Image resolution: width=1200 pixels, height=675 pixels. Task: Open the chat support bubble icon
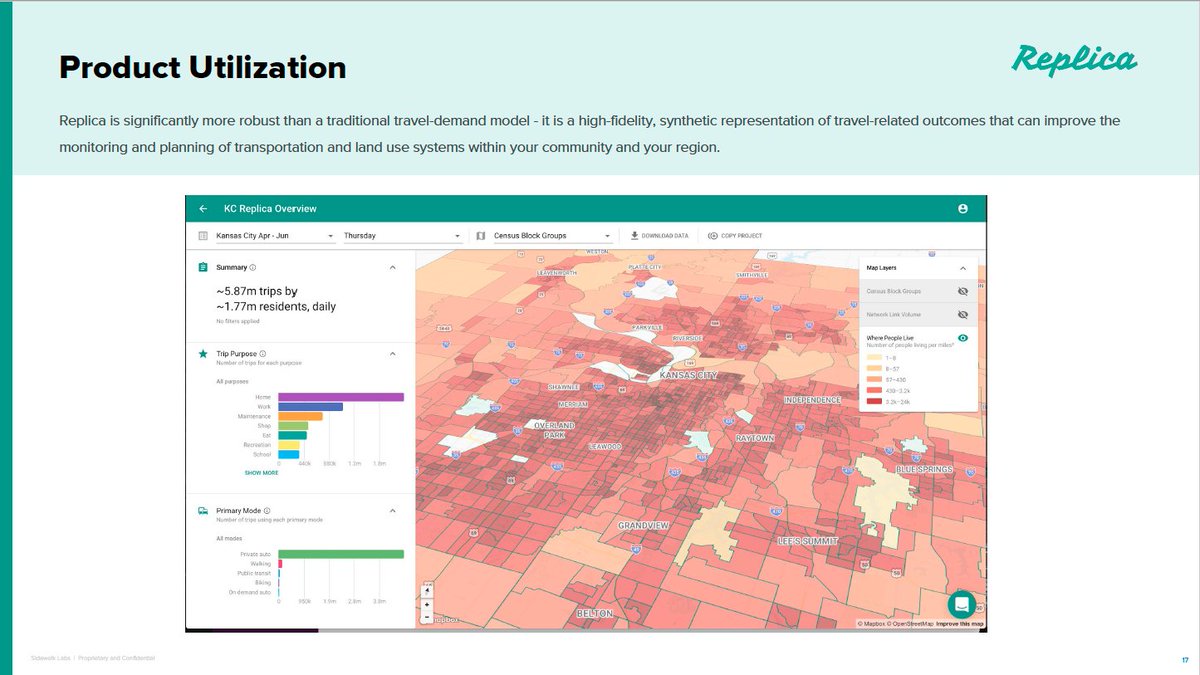pos(962,604)
